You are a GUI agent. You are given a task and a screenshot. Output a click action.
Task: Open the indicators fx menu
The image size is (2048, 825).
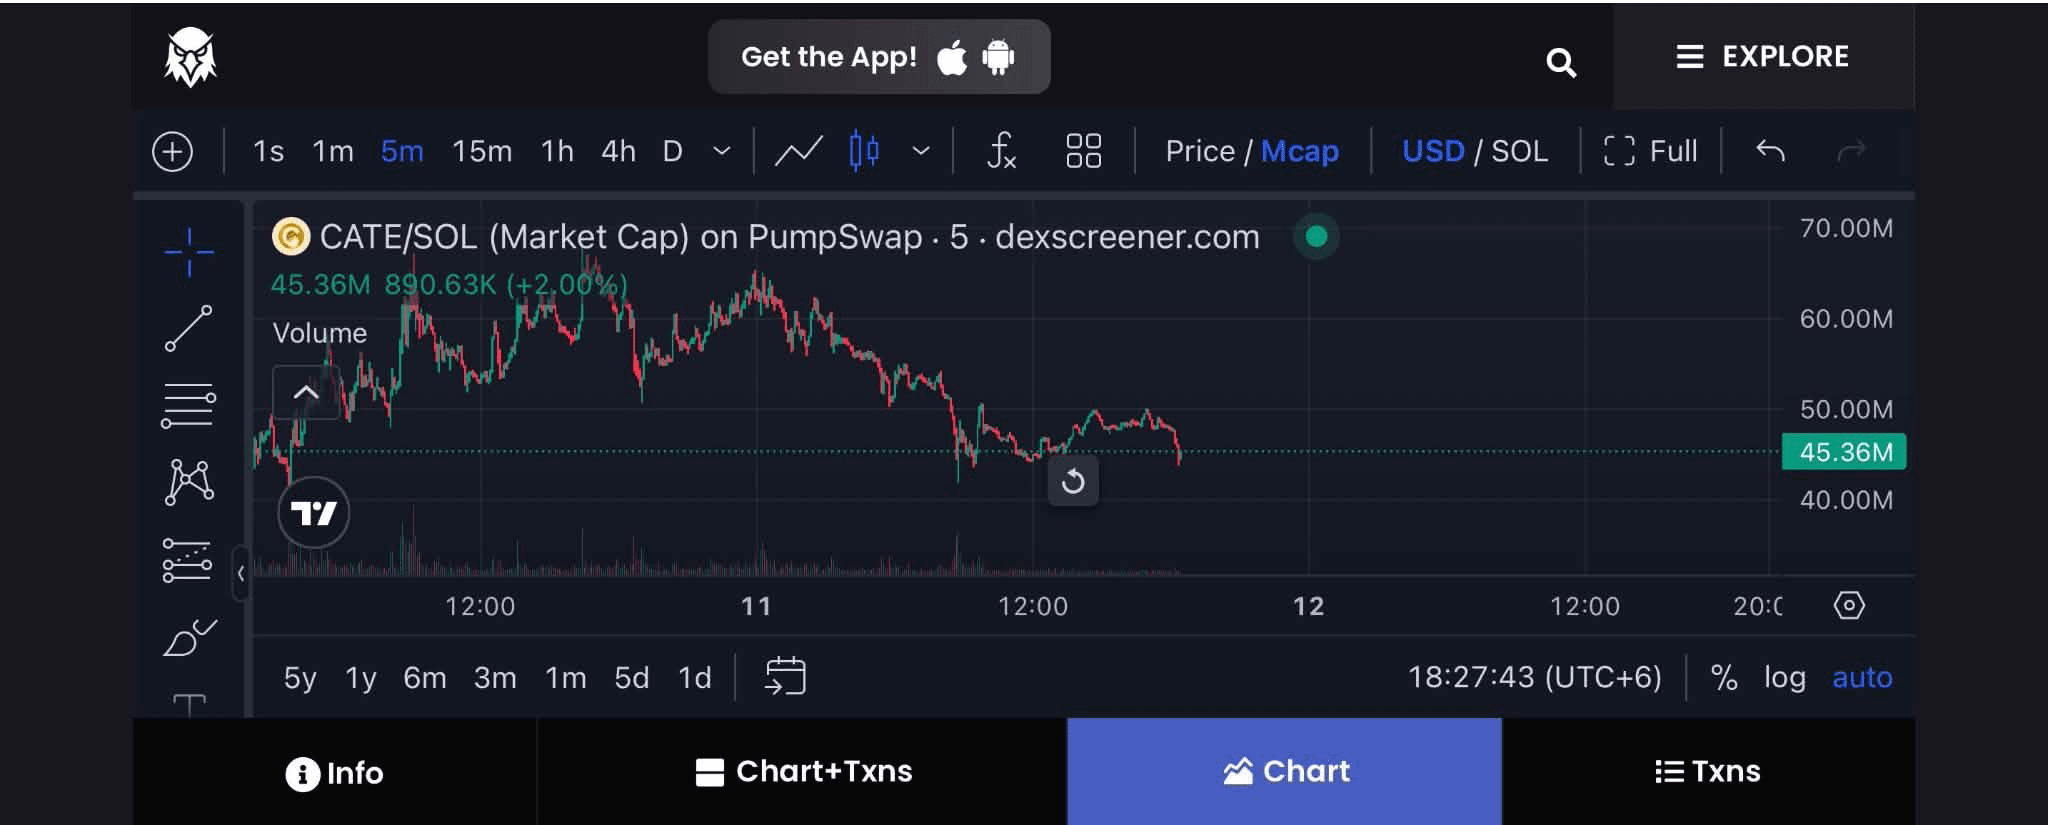click(x=1001, y=151)
